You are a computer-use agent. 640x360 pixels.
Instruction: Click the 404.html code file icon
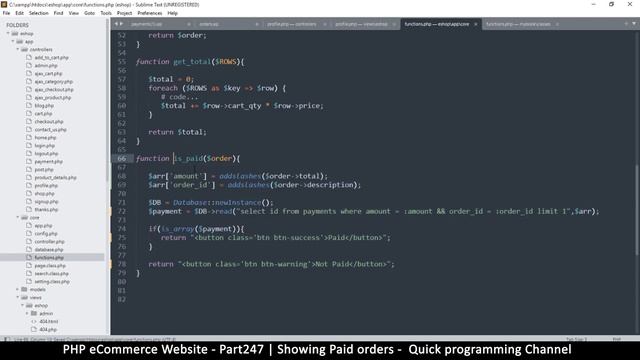[34, 321]
